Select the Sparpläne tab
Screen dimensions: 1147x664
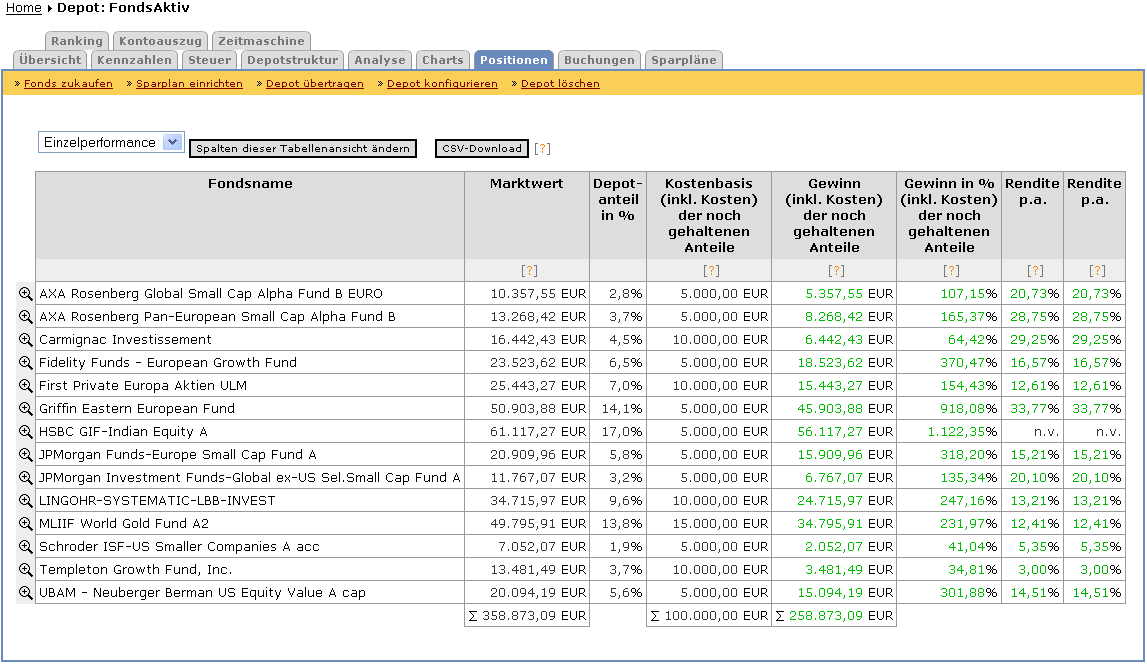pyautogui.click(x=683, y=60)
